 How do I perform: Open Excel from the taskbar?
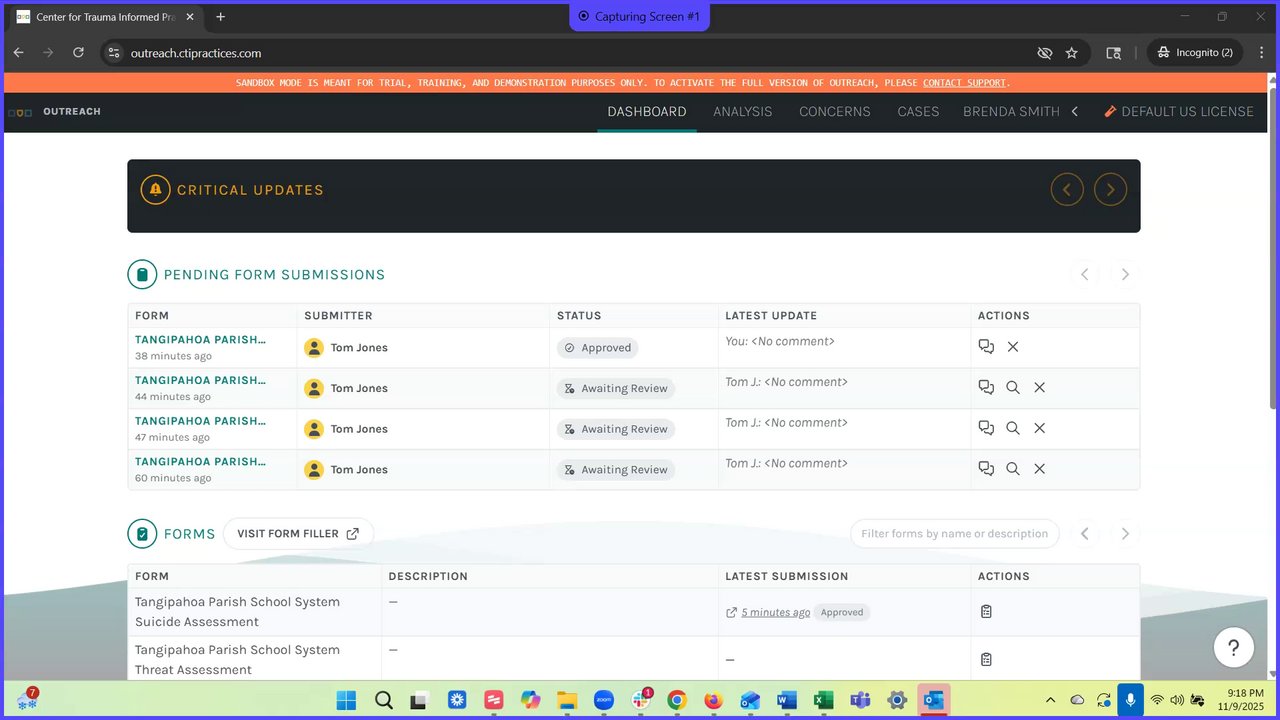823,700
